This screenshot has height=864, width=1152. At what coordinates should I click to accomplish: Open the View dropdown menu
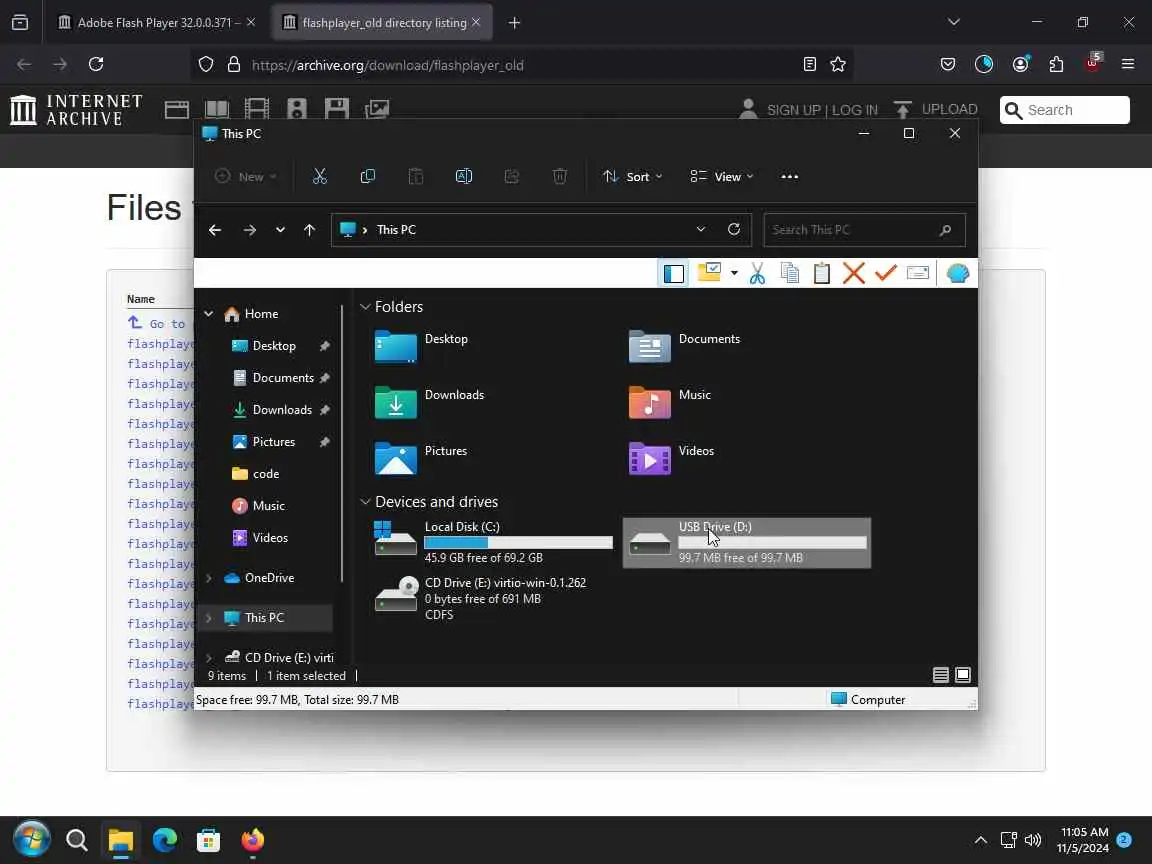click(x=721, y=176)
